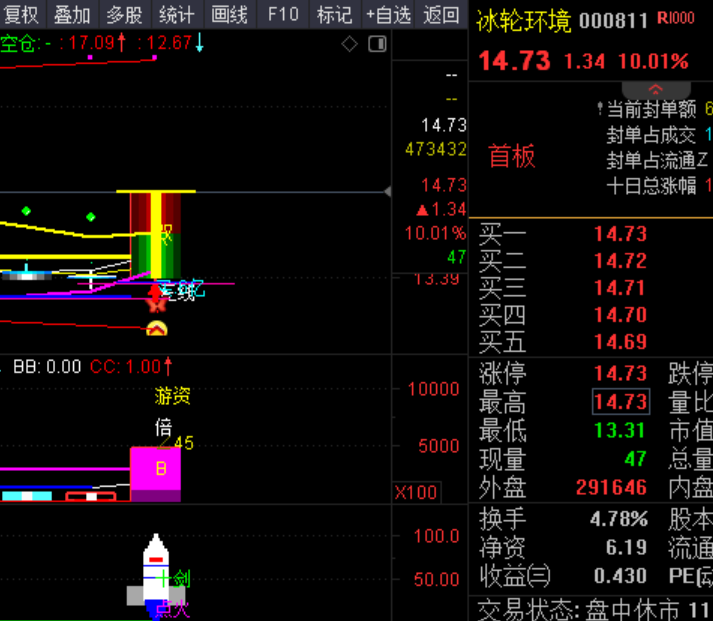The width and height of the screenshot is (713, 621).
Task: Click stock name 冰轮环境
Action: pyautogui.click(x=523, y=20)
